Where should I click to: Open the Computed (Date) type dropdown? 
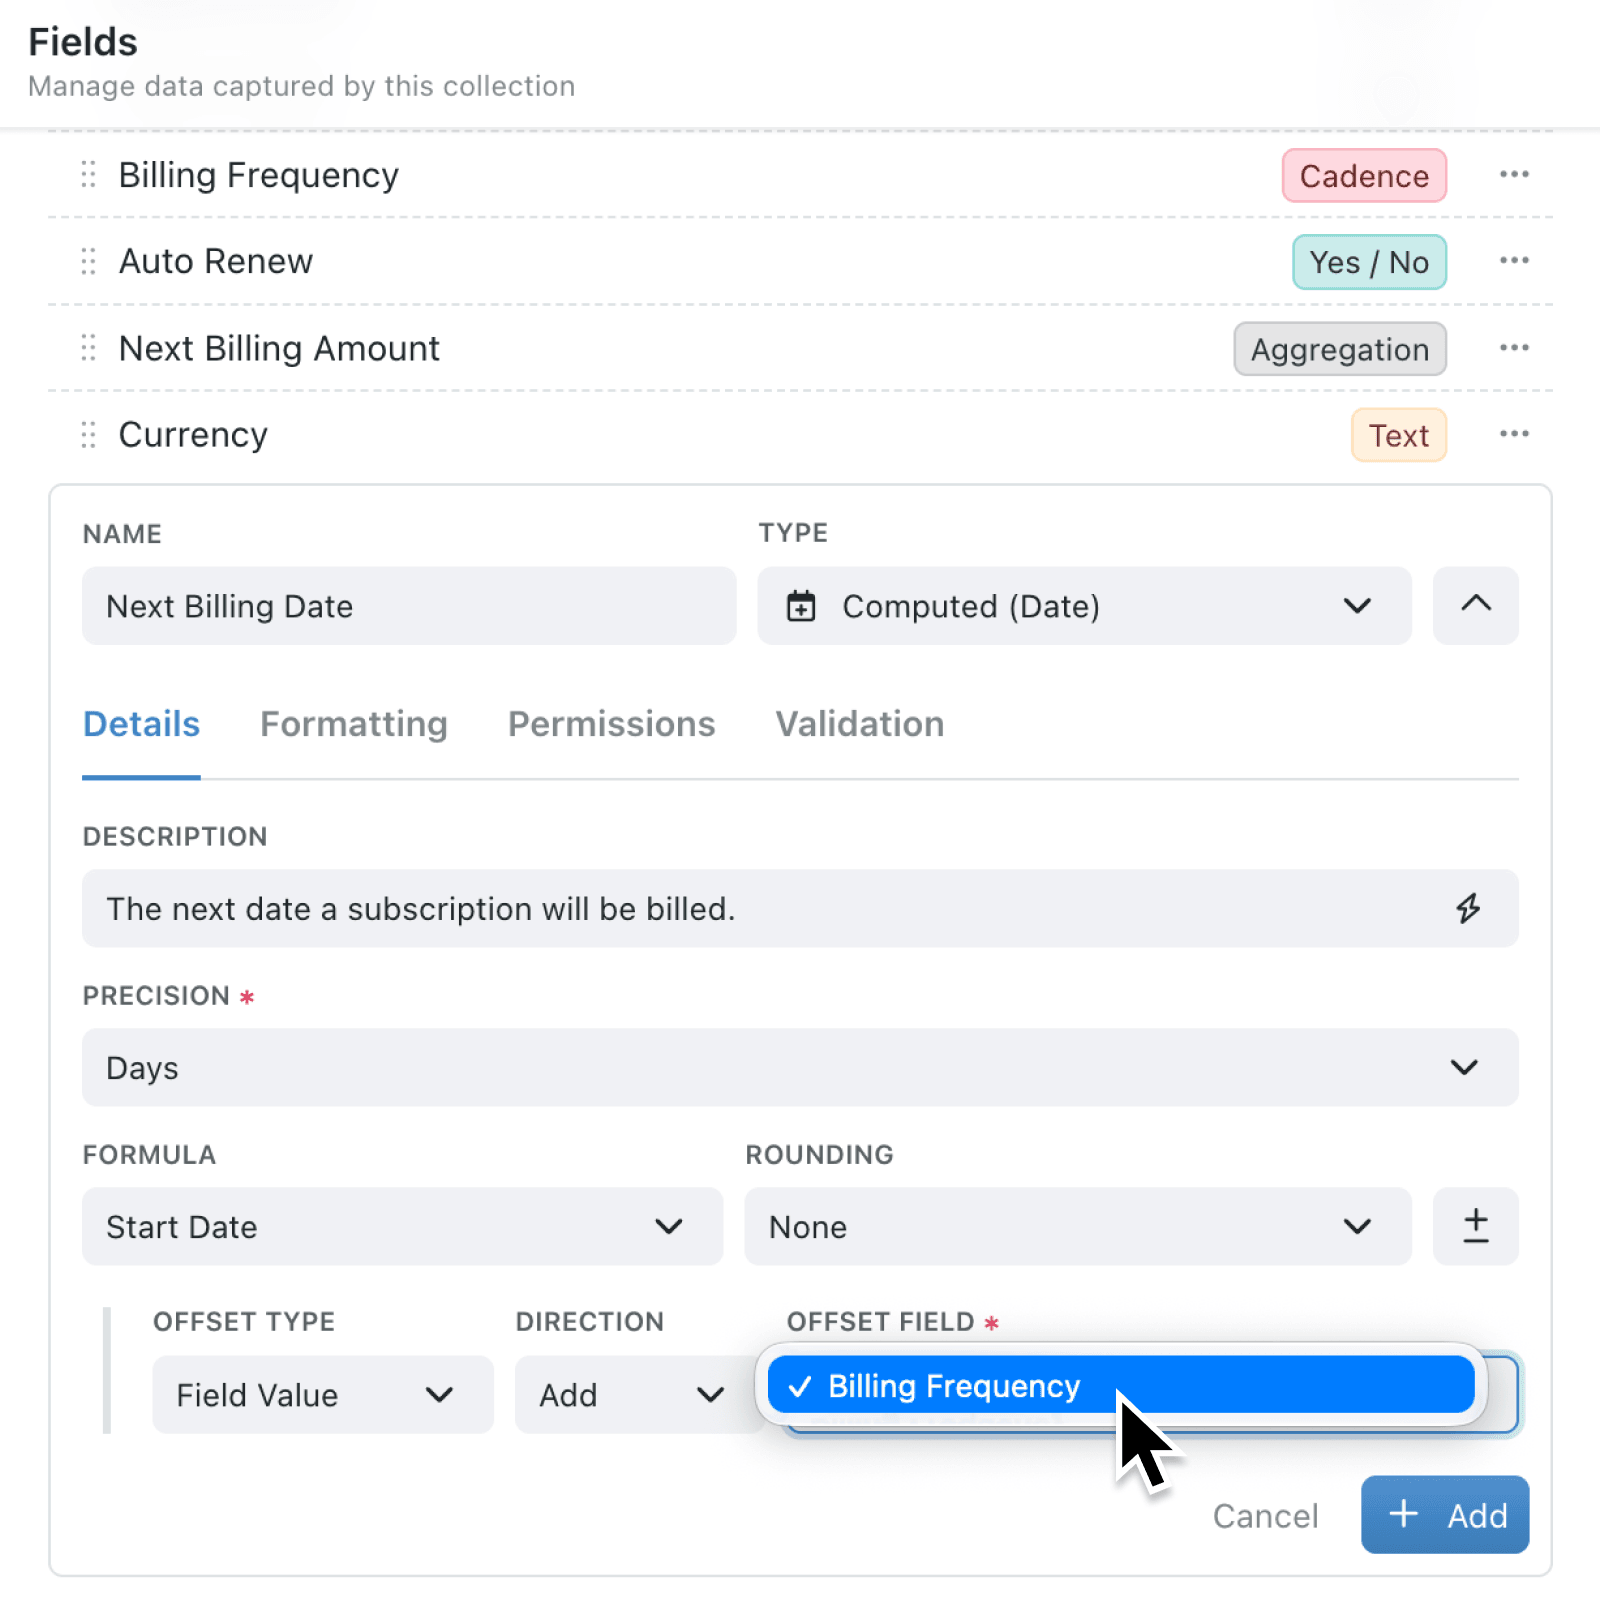pos(1084,605)
